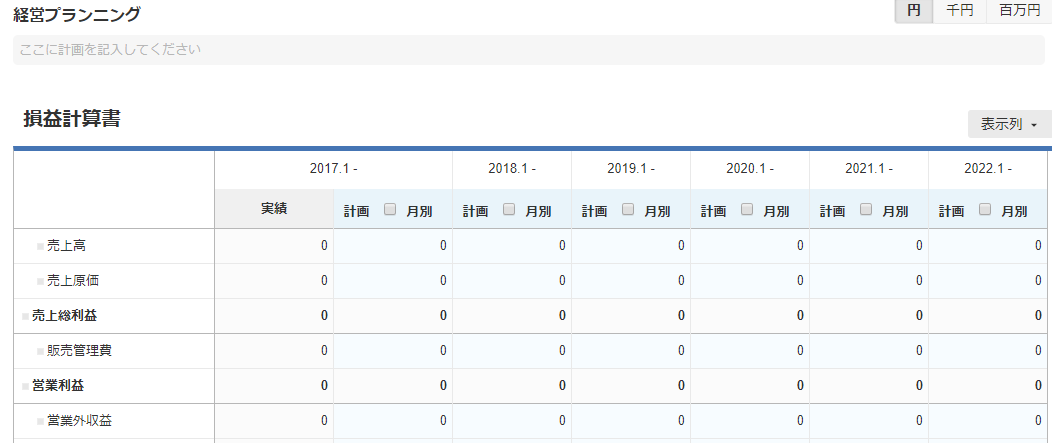Click the 損益計算書 section heading
Viewport: 1052px width, 443px height.
pos(72,119)
